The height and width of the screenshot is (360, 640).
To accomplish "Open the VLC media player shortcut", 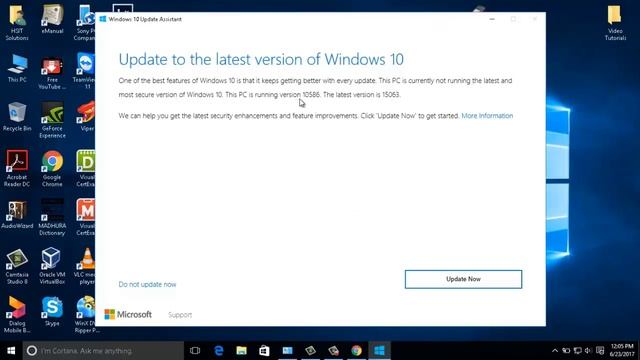I will [85, 266].
